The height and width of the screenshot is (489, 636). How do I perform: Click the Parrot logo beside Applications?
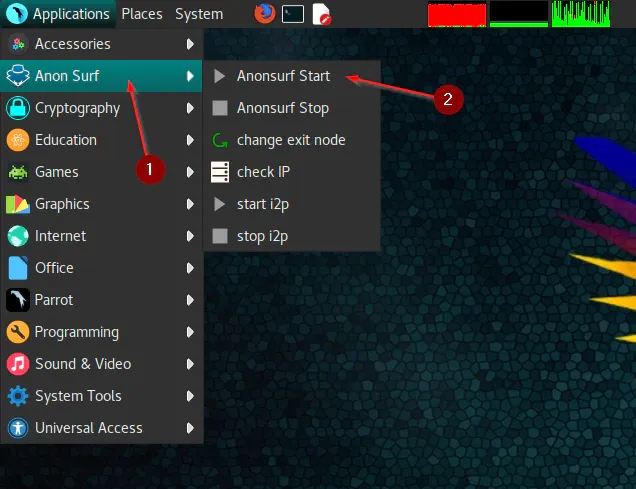click(x=17, y=14)
